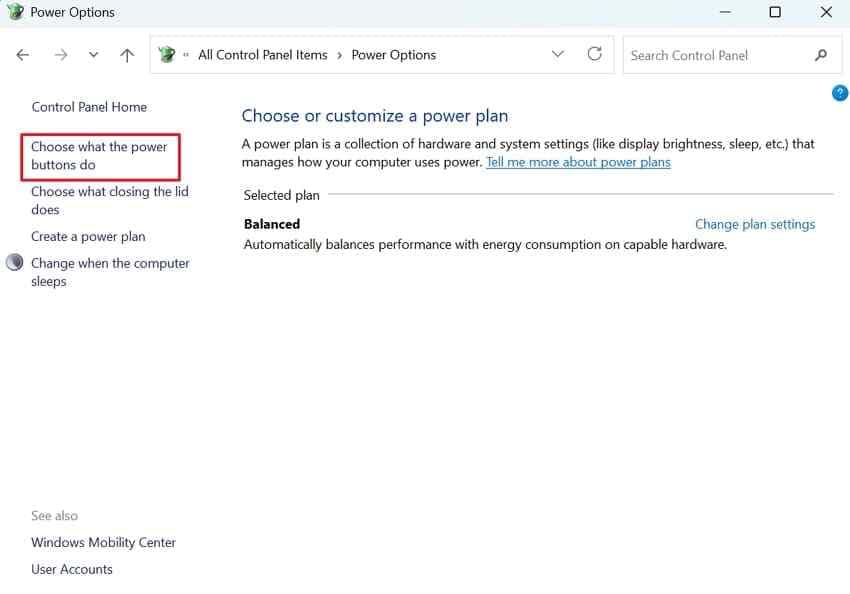Expand breadcrumb chevron after All Control Panel Items
The height and width of the screenshot is (594, 850).
[339, 55]
